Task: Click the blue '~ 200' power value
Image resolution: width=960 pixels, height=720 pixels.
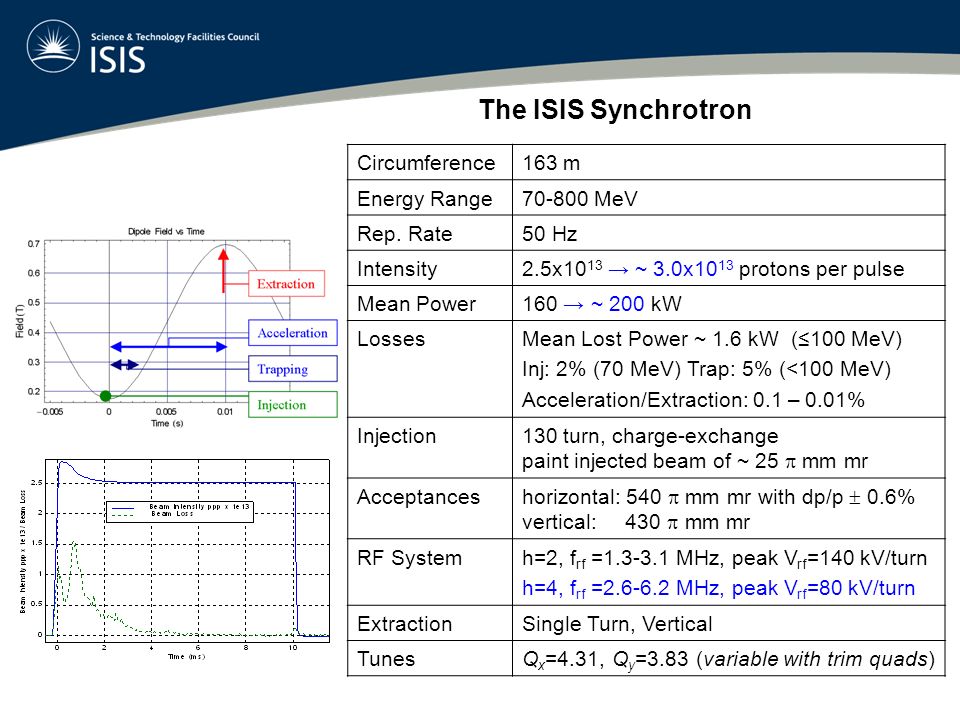Action: [x=617, y=304]
